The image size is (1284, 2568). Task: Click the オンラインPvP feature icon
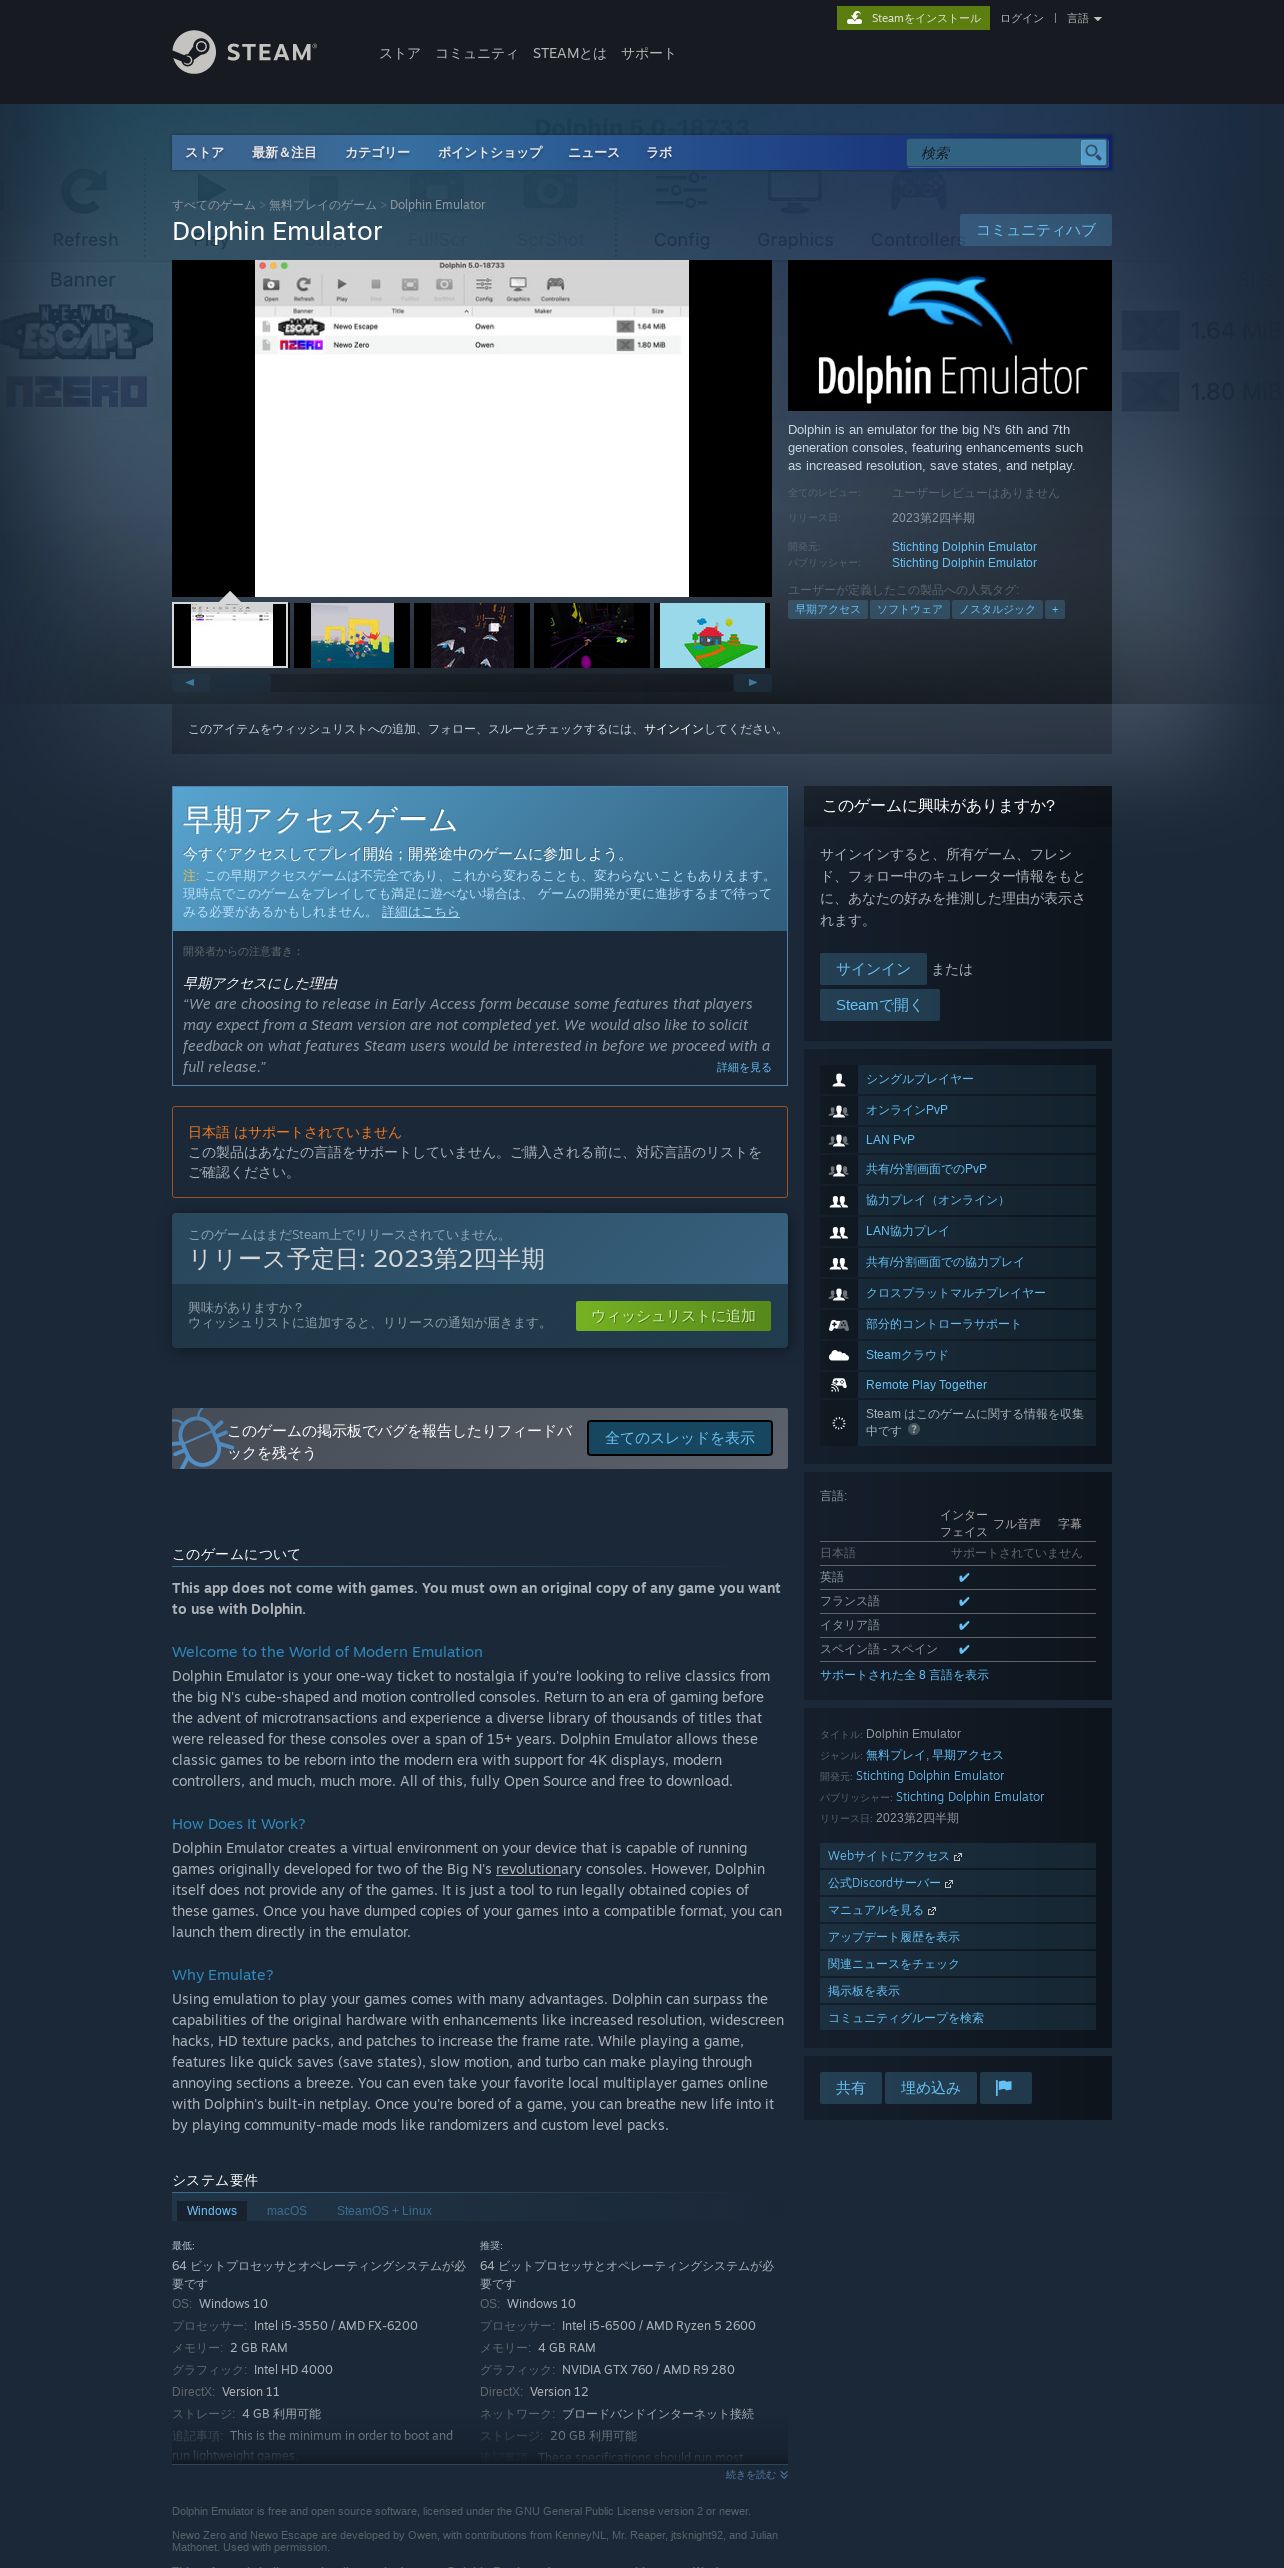point(839,1111)
